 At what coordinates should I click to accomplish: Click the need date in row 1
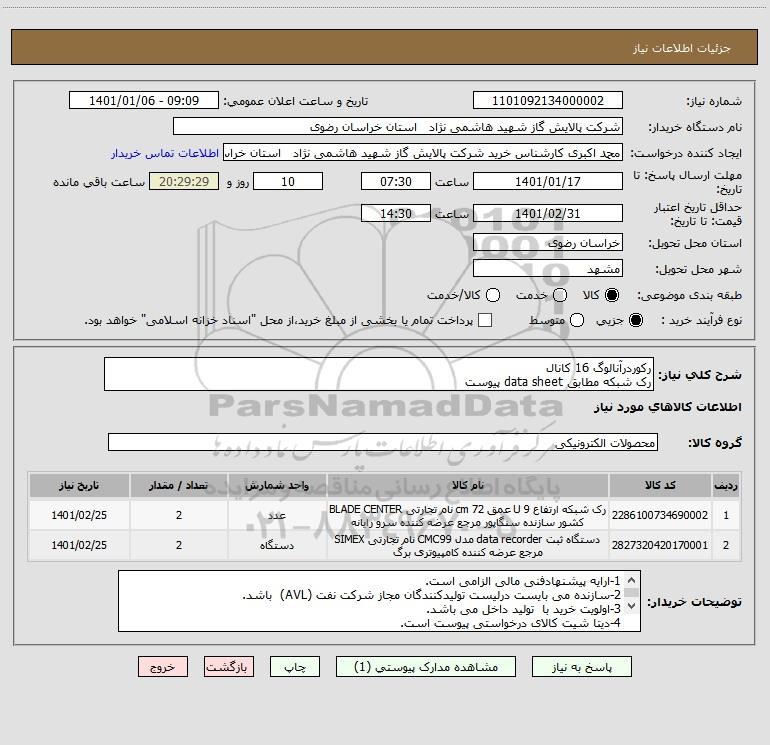(x=79, y=515)
